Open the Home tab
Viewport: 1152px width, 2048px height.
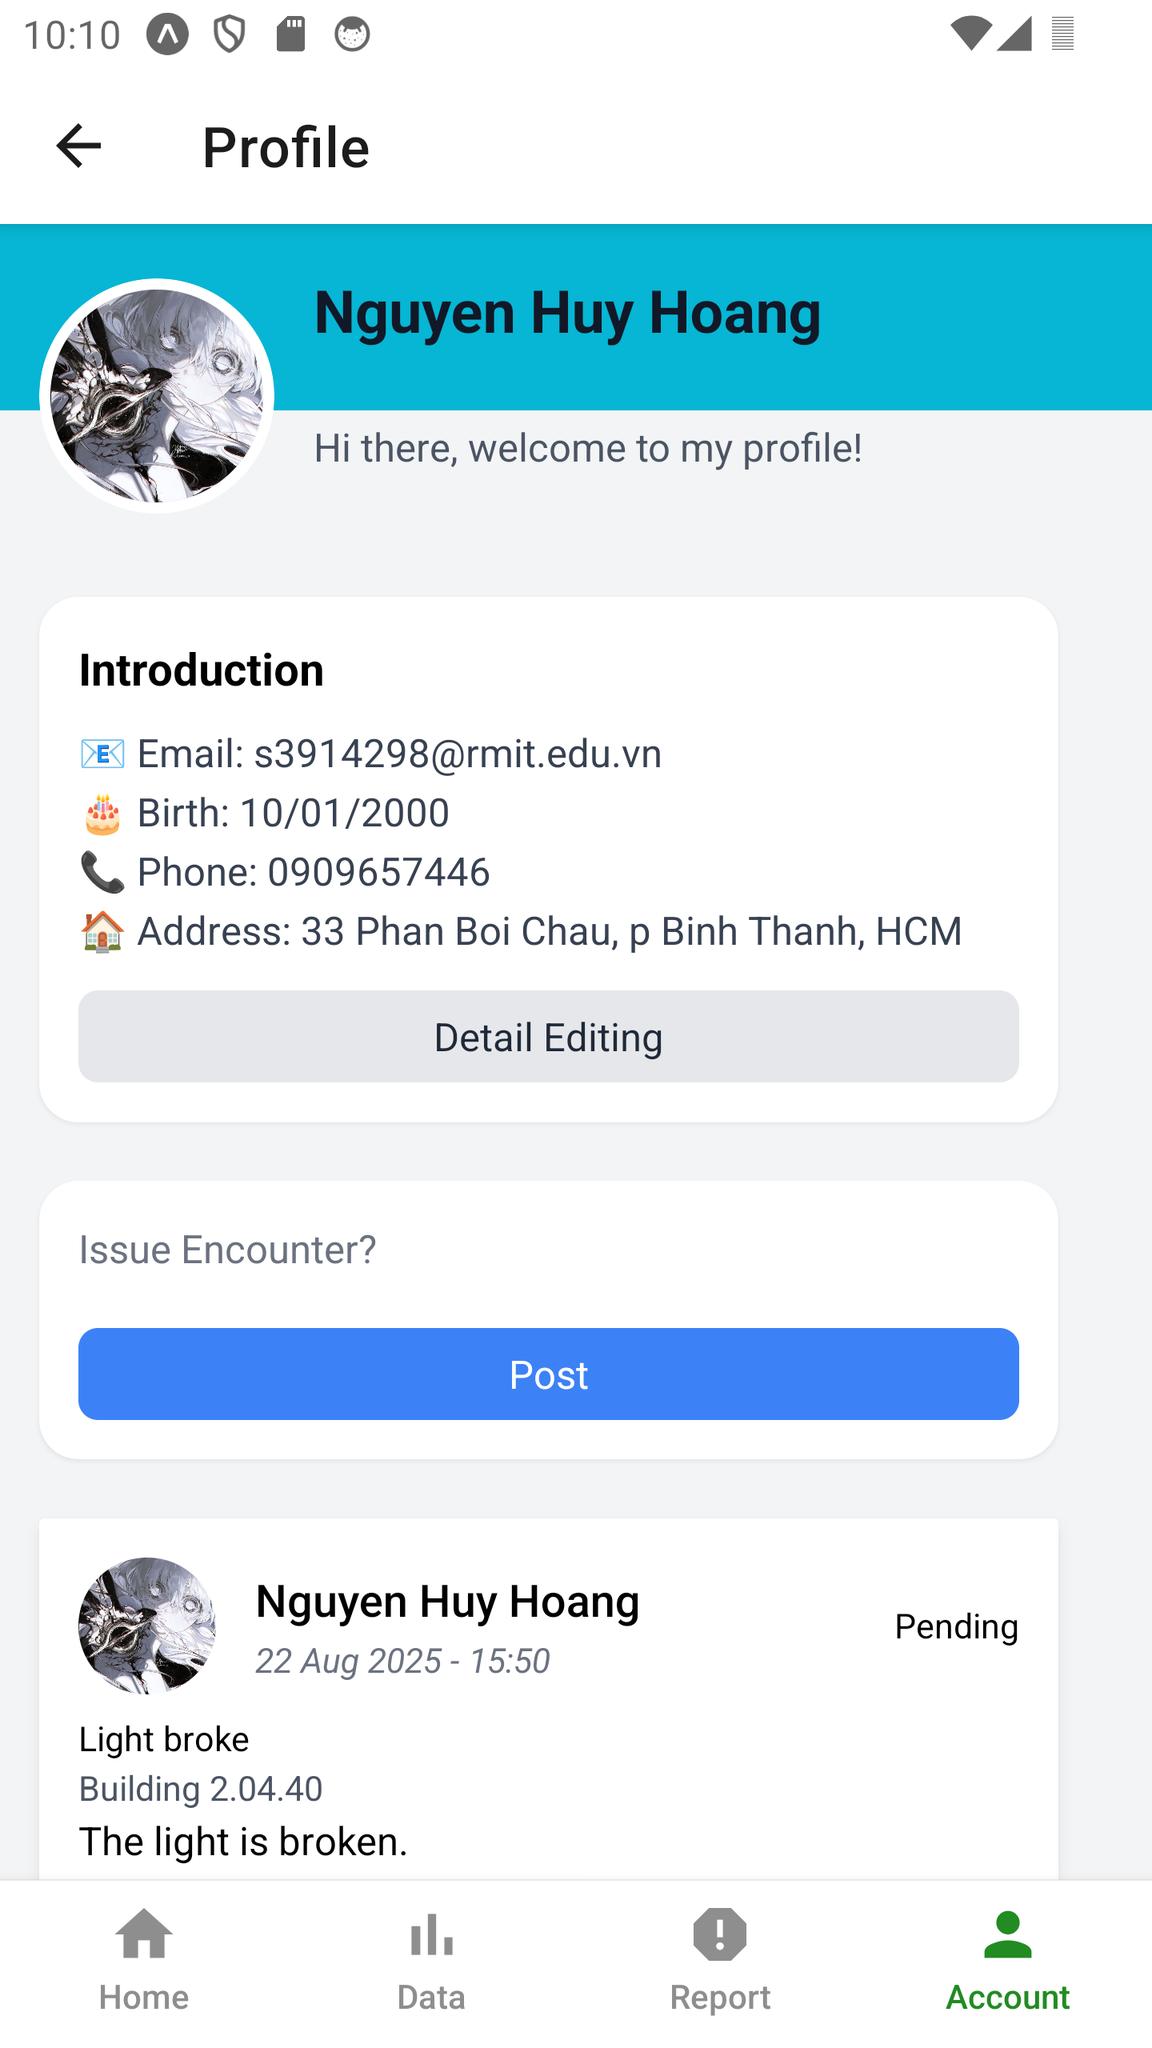pos(144,1960)
